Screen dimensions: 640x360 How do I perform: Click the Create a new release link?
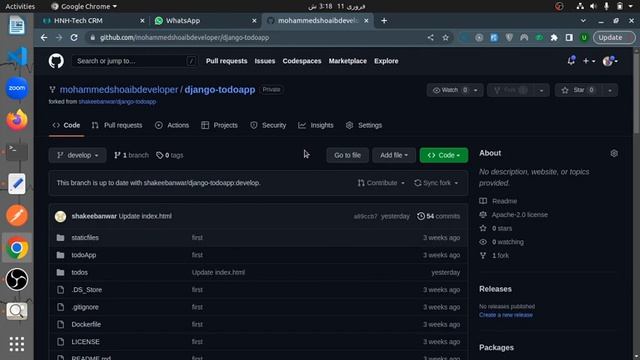pyautogui.click(x=506, y=315)
